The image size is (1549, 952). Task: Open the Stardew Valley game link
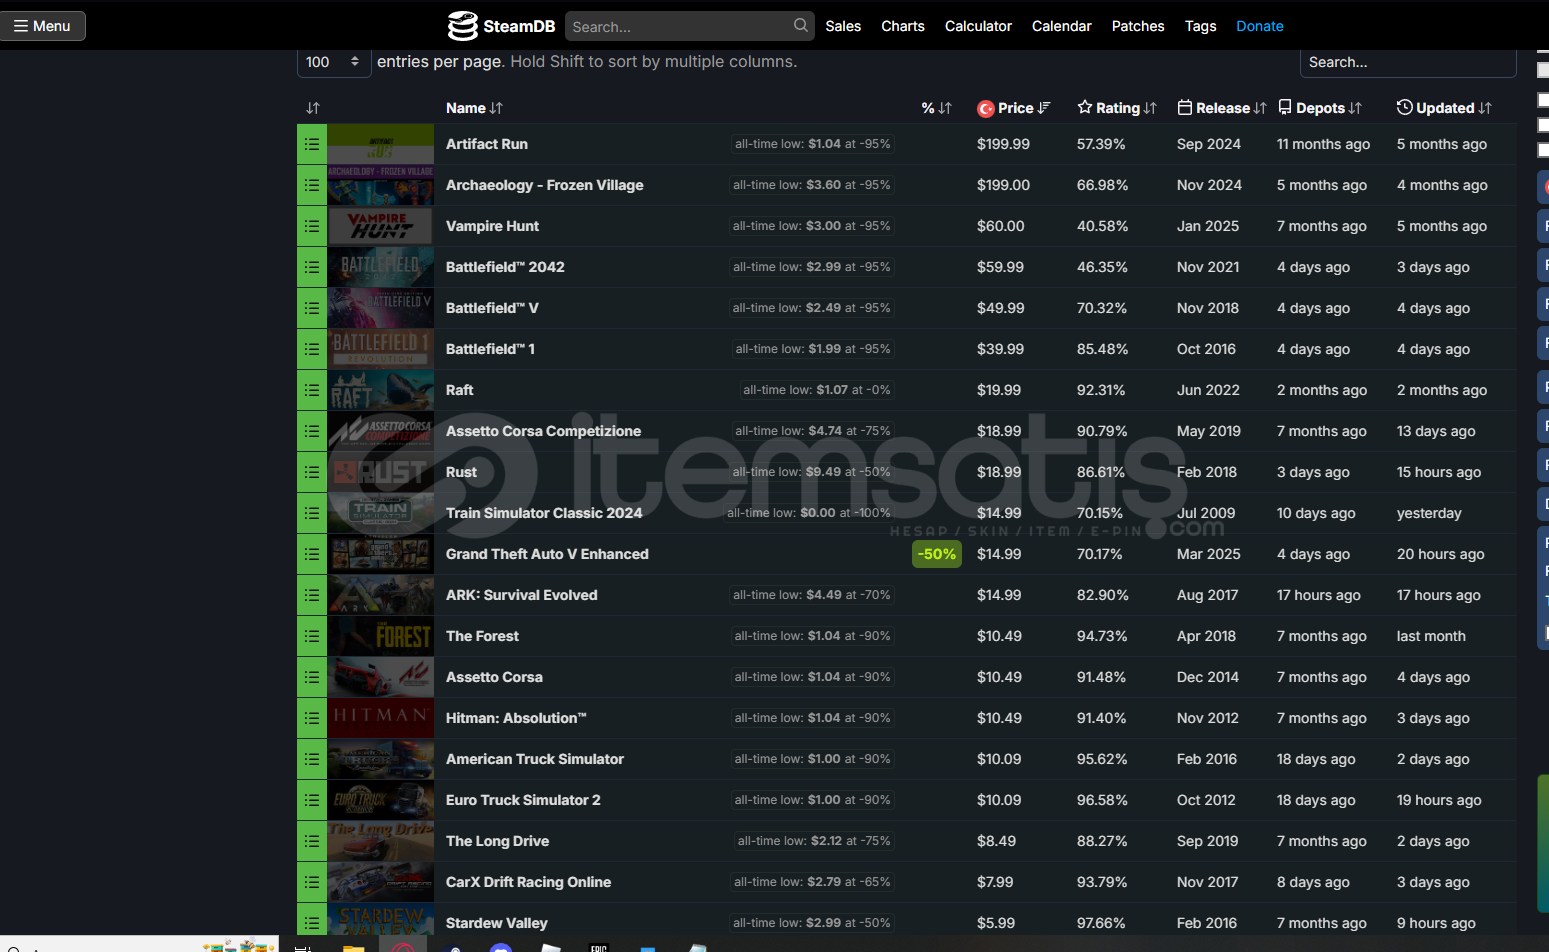497,923
